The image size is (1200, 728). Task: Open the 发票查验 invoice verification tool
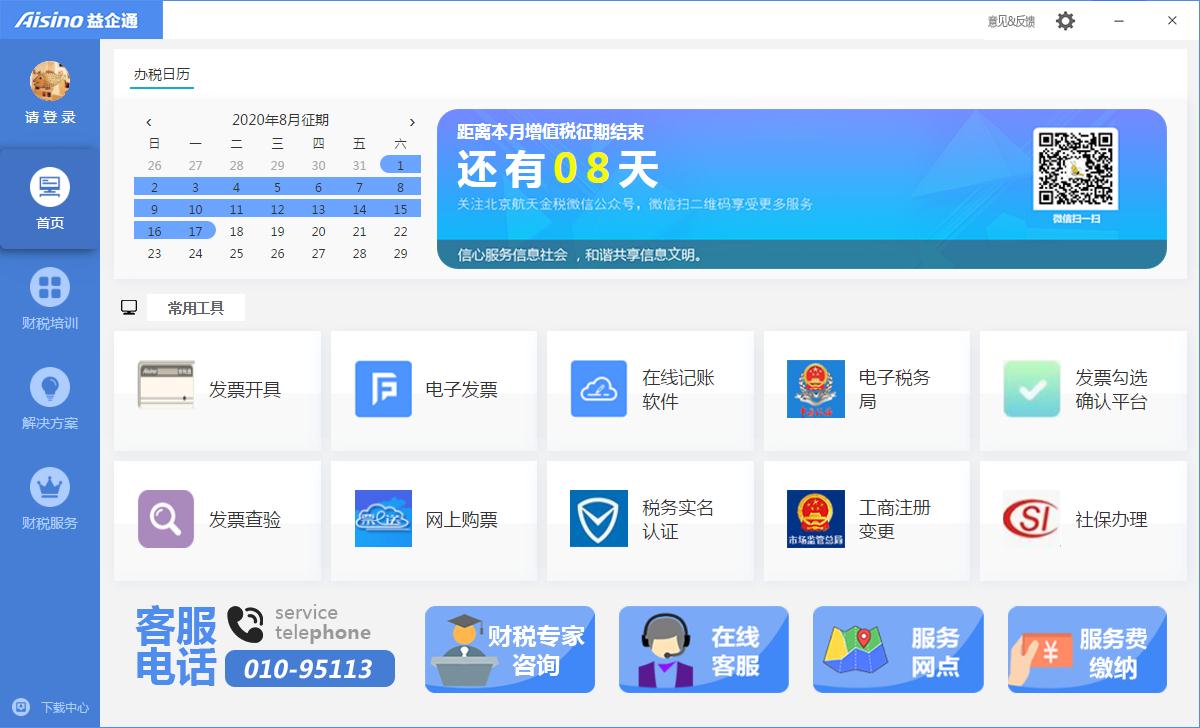point(218,519)
